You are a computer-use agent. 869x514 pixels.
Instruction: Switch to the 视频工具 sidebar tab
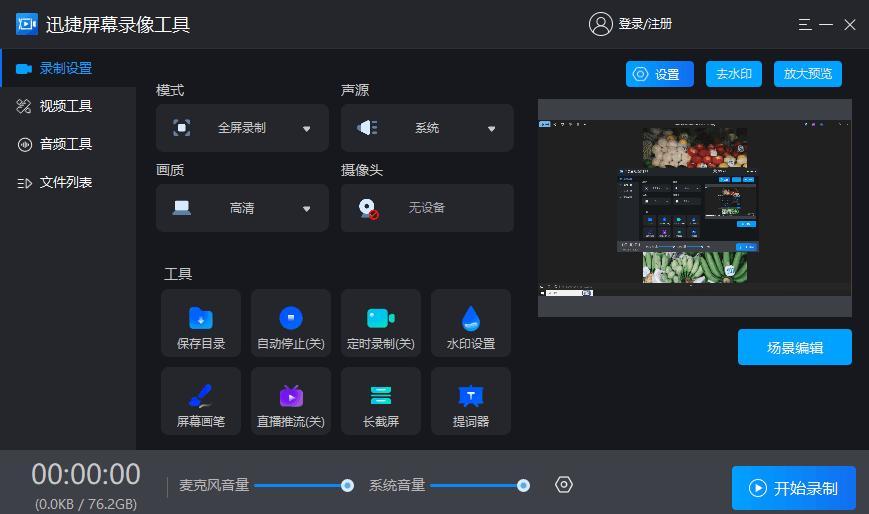(66, 106)
